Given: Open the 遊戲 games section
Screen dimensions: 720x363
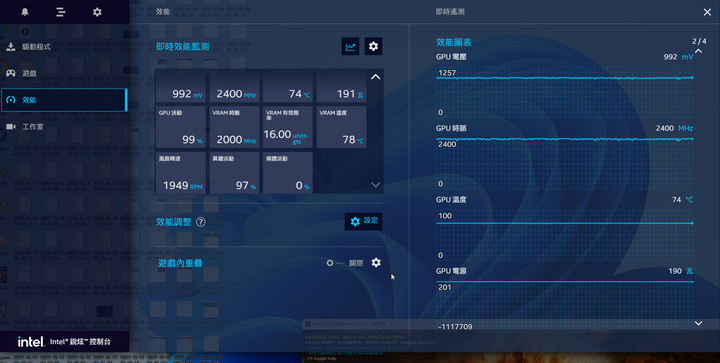Looking at the screenshot, I should pos(64,73).
